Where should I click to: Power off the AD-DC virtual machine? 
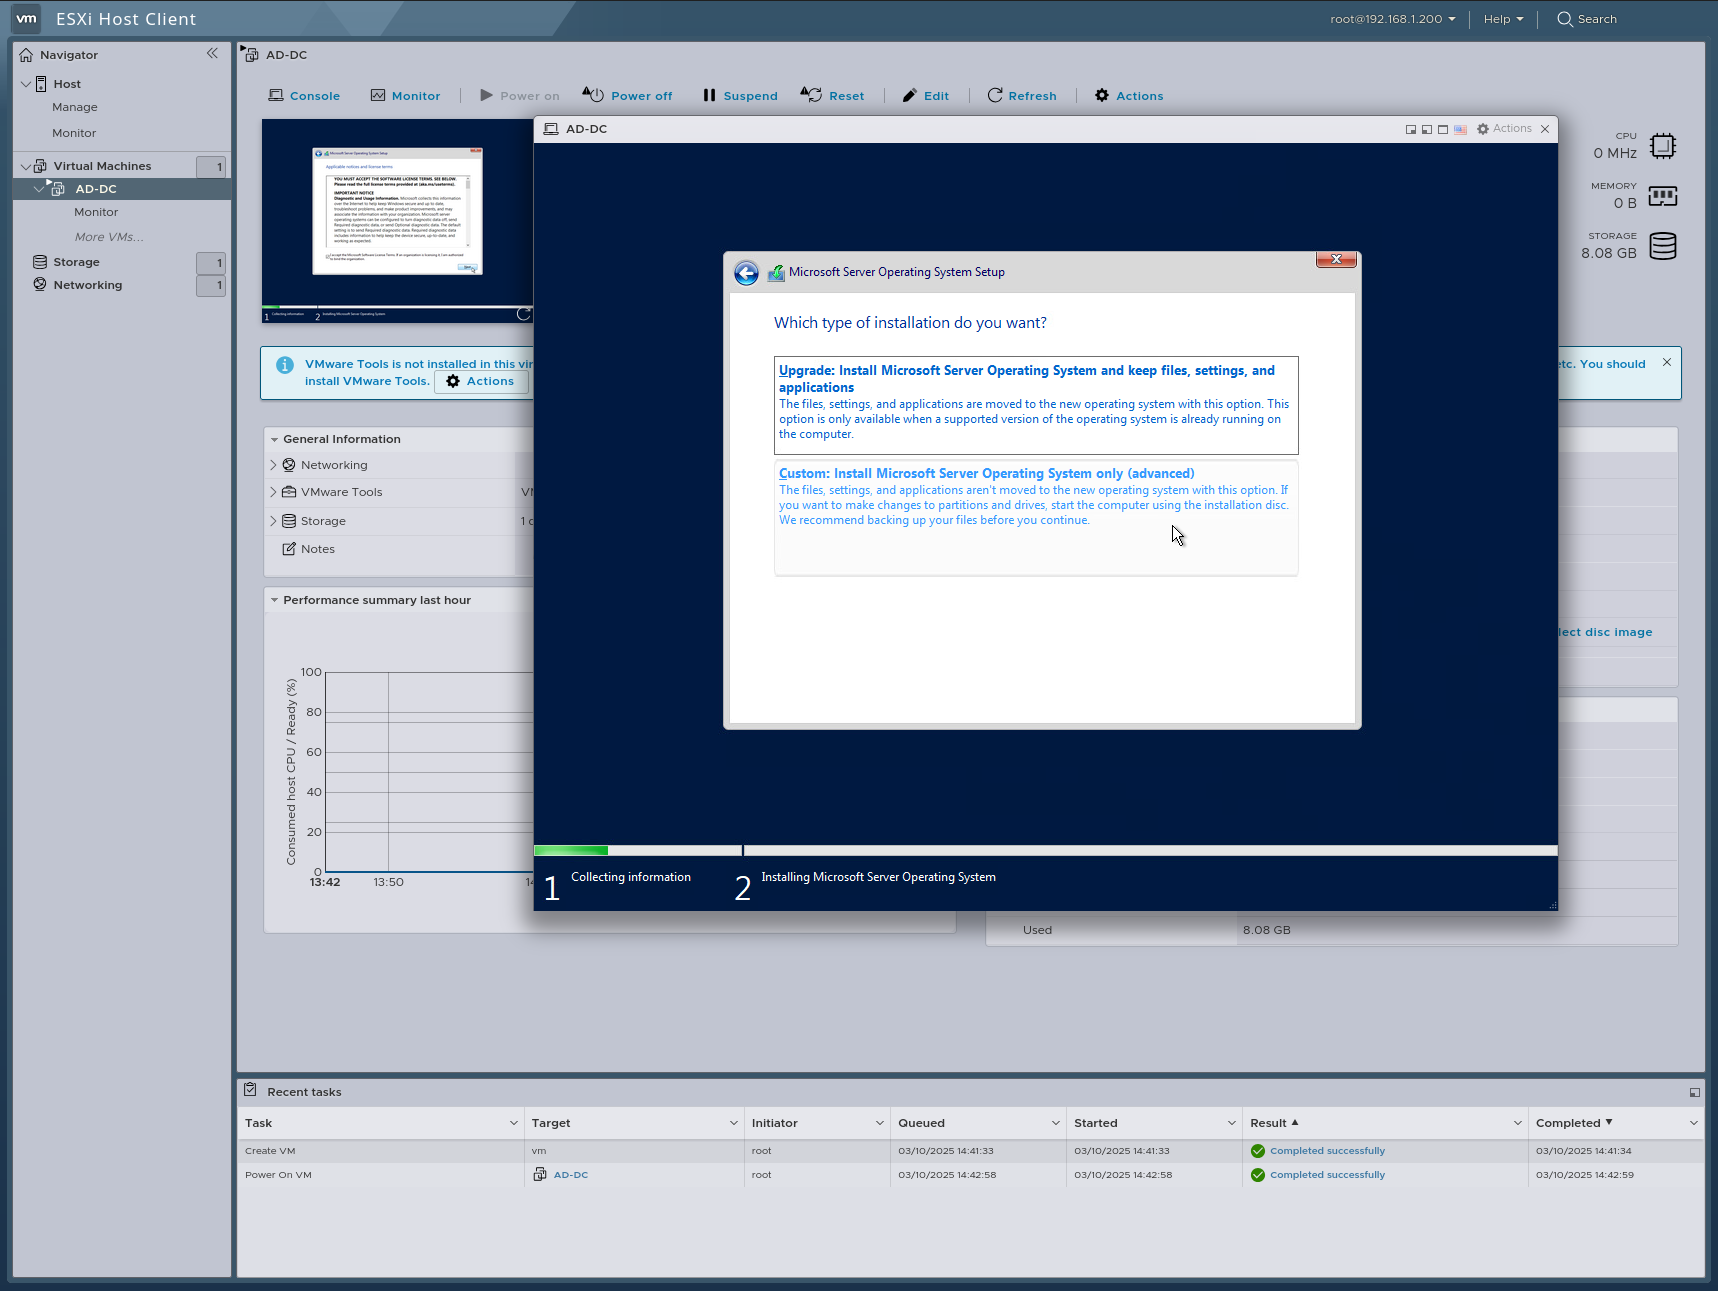click(x=627, y=95)
